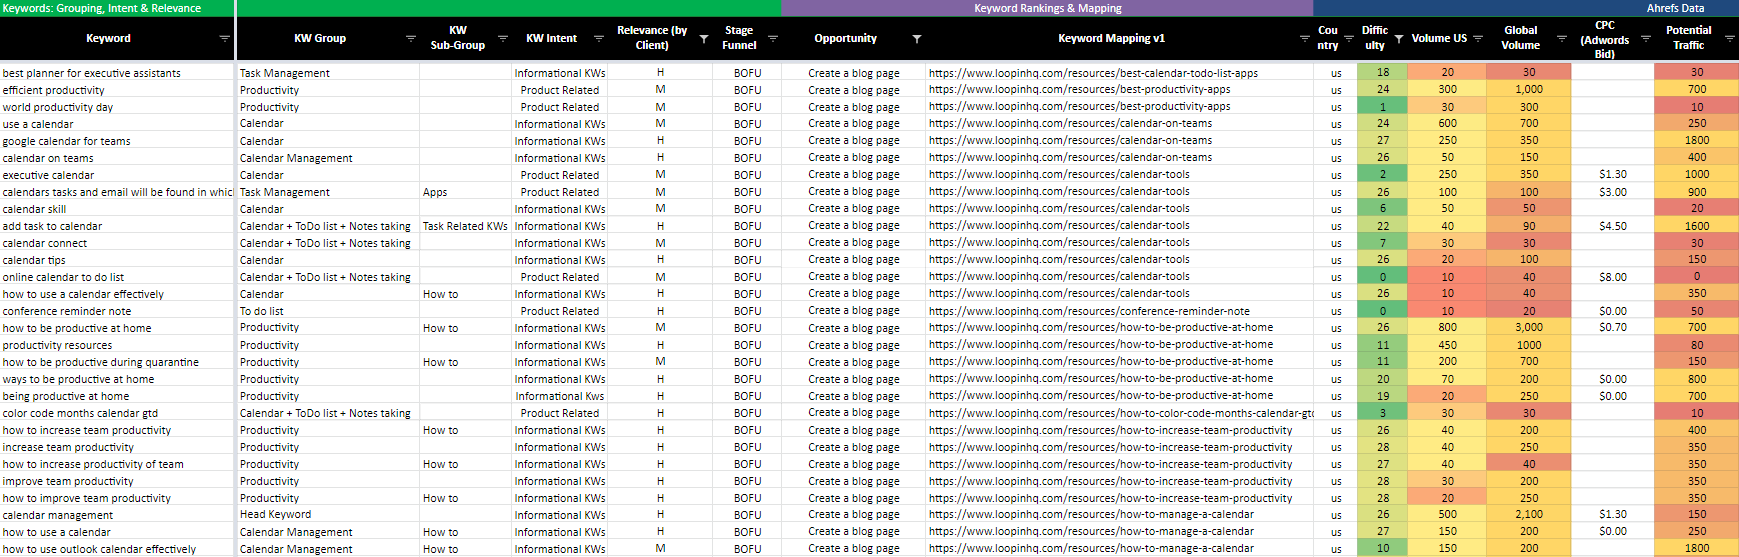The height and width of the screenshot is (557, 1739).
Task: Select the 'add task to calendar' keyword cell
Action: click(x=117, y=226)
